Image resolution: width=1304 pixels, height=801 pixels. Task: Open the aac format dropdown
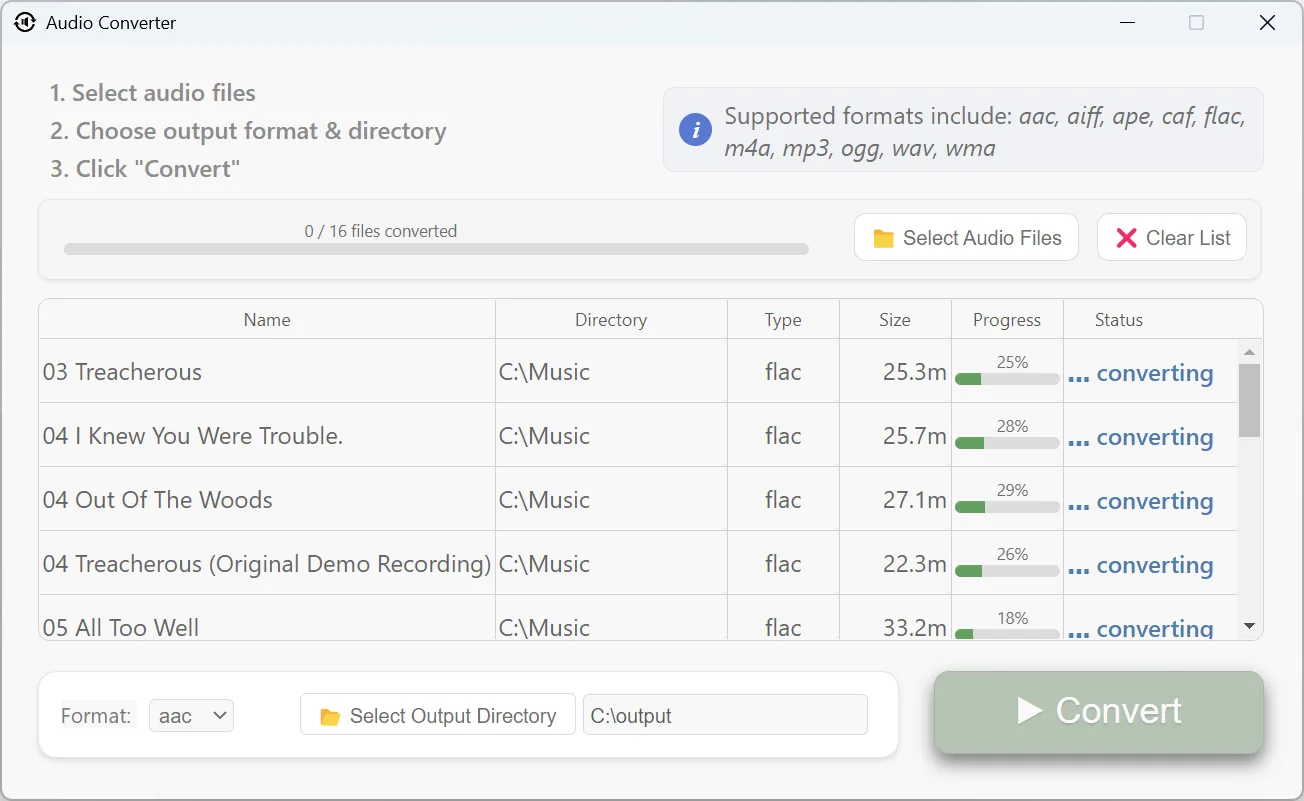[191, 715]
